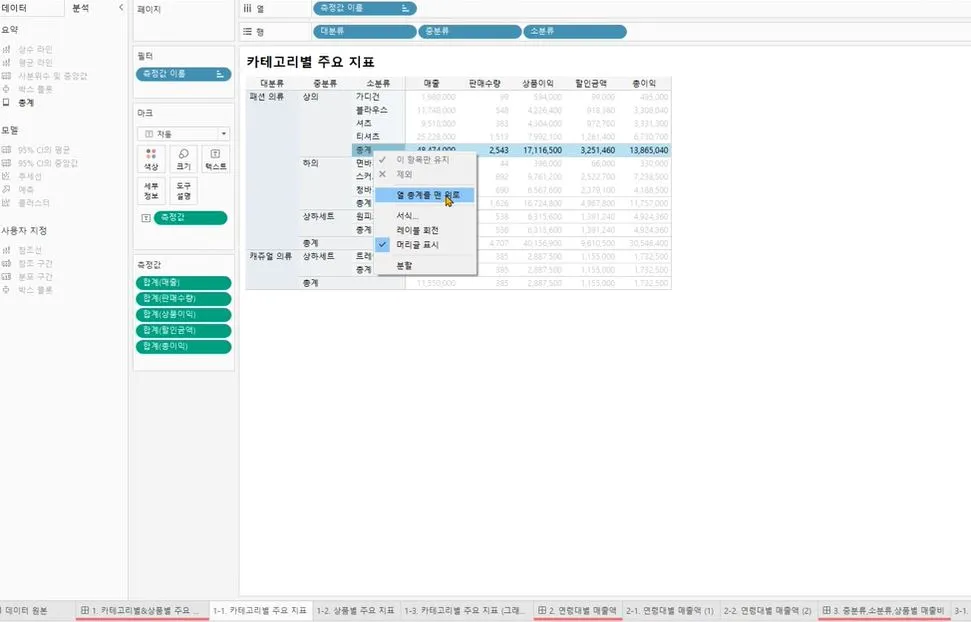Open the 색상 marks card
Screen dimensions: 971x622
[151, 159]
